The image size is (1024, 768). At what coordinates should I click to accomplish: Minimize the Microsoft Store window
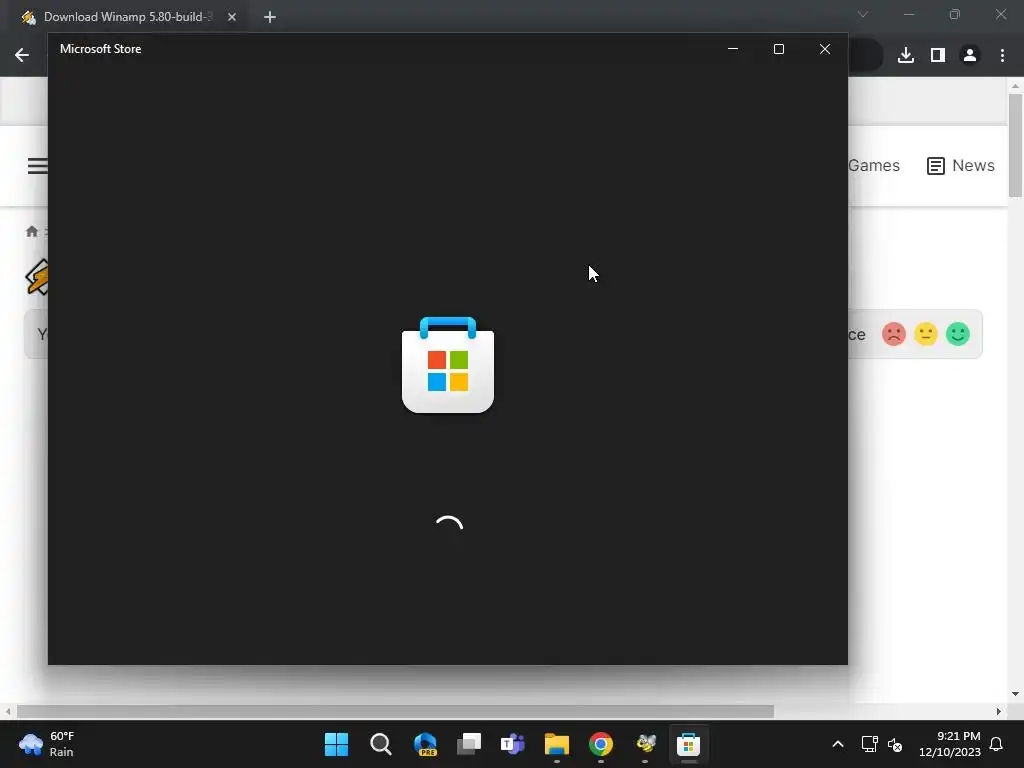click(733, 49)
